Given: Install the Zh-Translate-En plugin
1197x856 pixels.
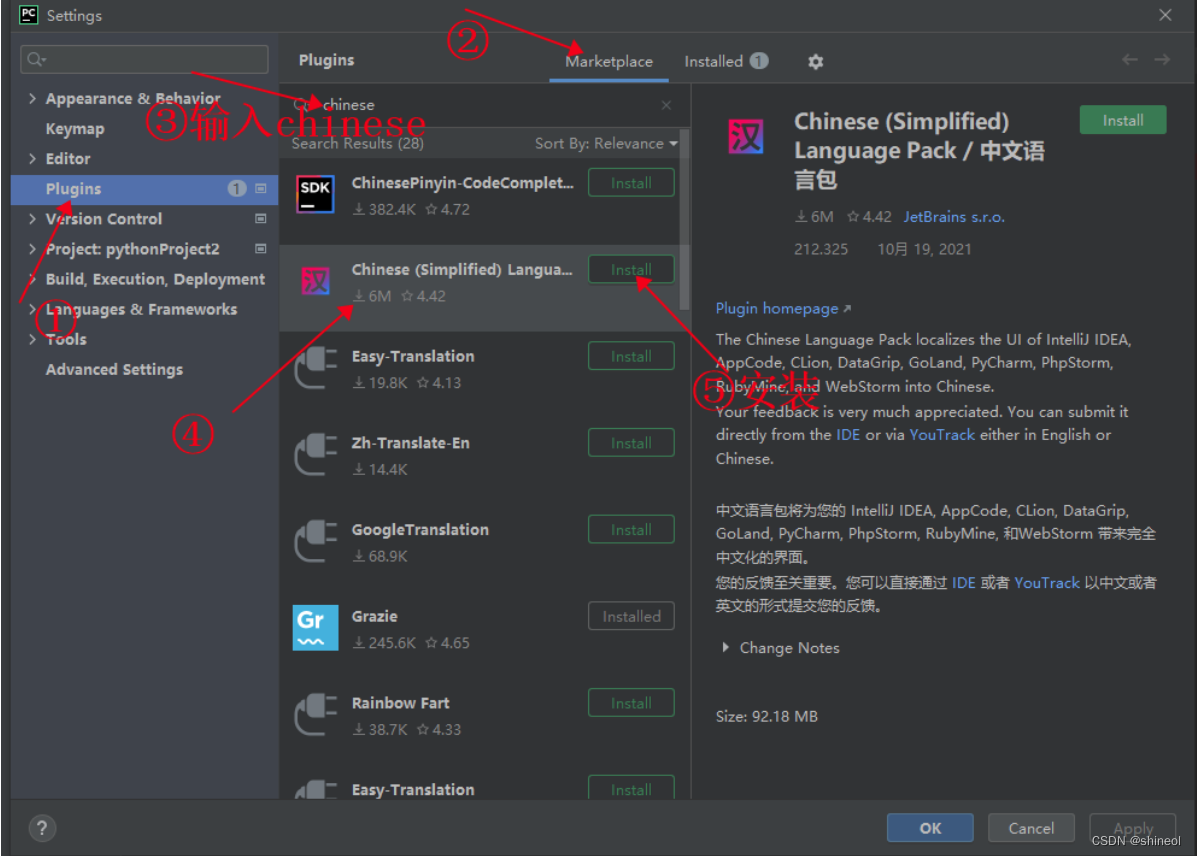Looking at the screenshot, I should 631,443.
